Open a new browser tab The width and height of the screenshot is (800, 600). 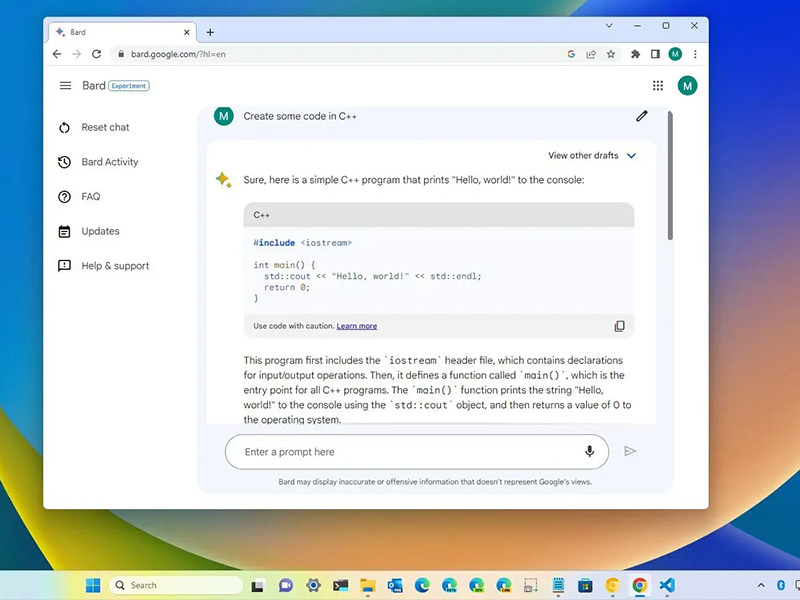[210, 32]
